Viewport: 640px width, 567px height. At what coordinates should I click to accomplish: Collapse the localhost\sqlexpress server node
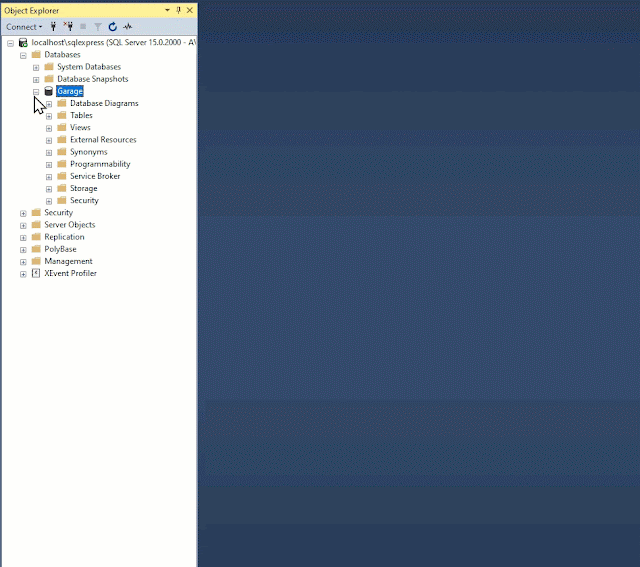click(x=10, y=43)
